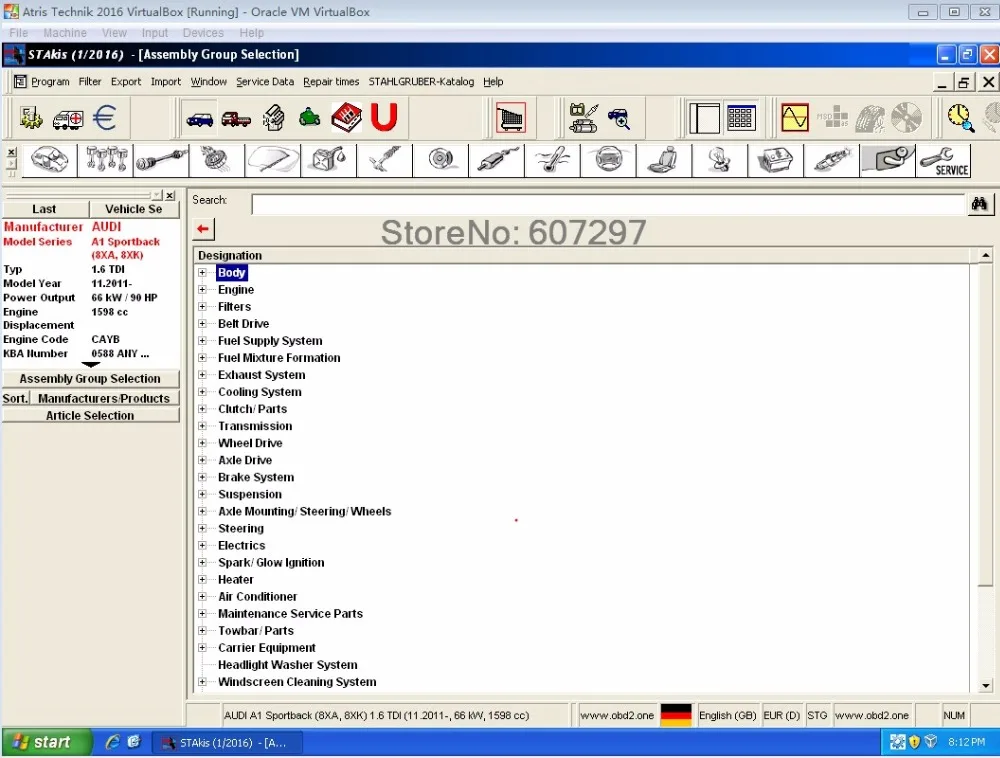The image size is (1000, 758).
Task: Select Maintenance Service Parts row
Action: 290,614
